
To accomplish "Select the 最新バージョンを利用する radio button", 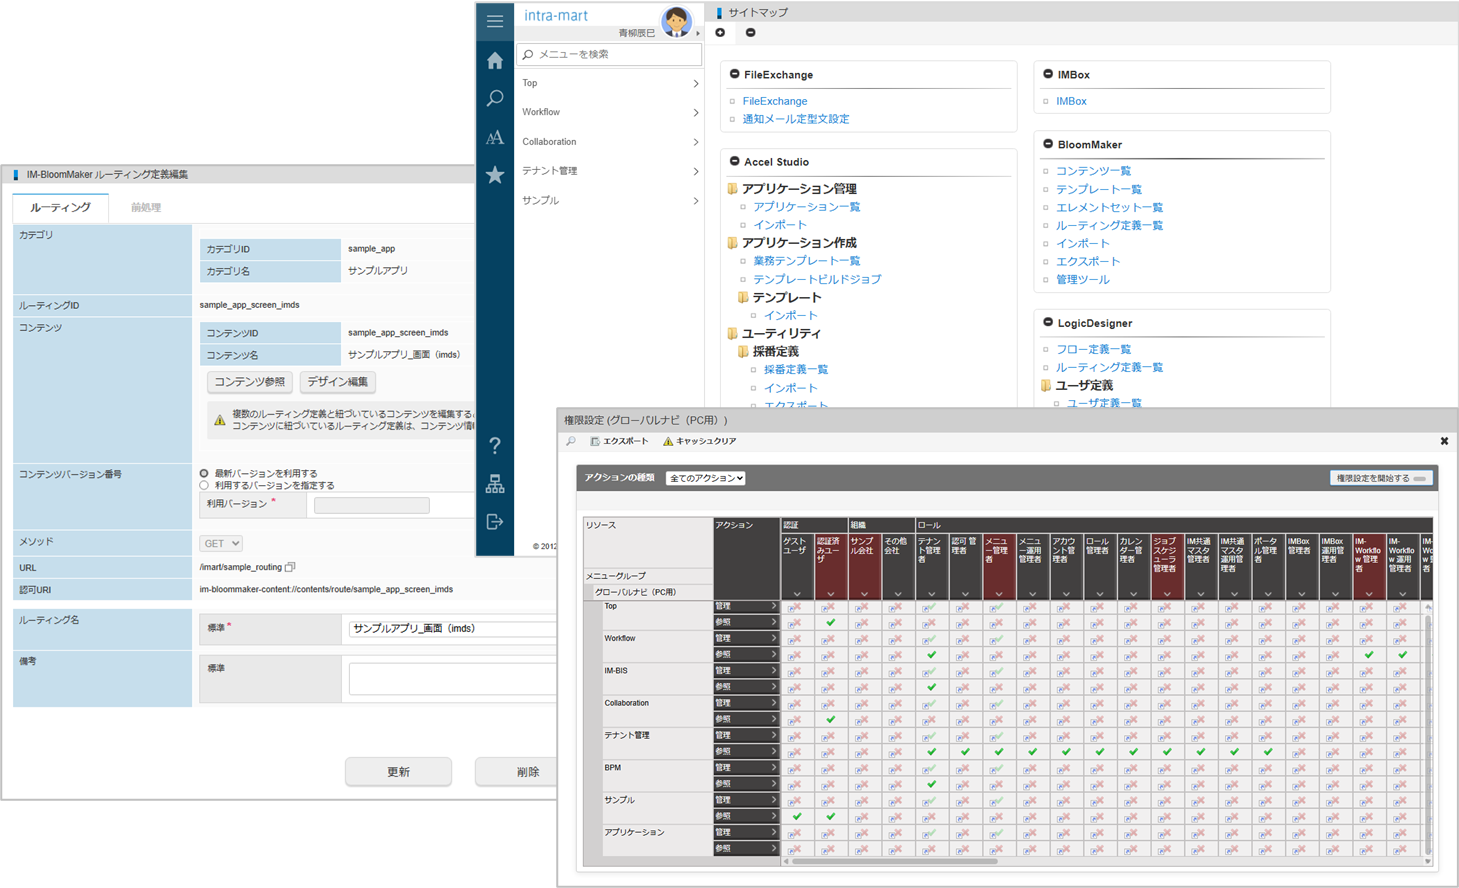I will (205, 473).
